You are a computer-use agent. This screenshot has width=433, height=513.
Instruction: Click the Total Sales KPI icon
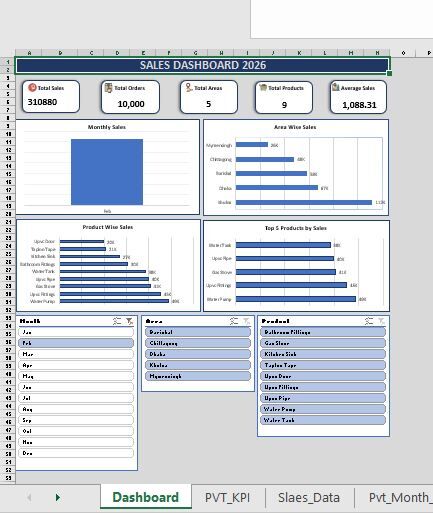32,87
